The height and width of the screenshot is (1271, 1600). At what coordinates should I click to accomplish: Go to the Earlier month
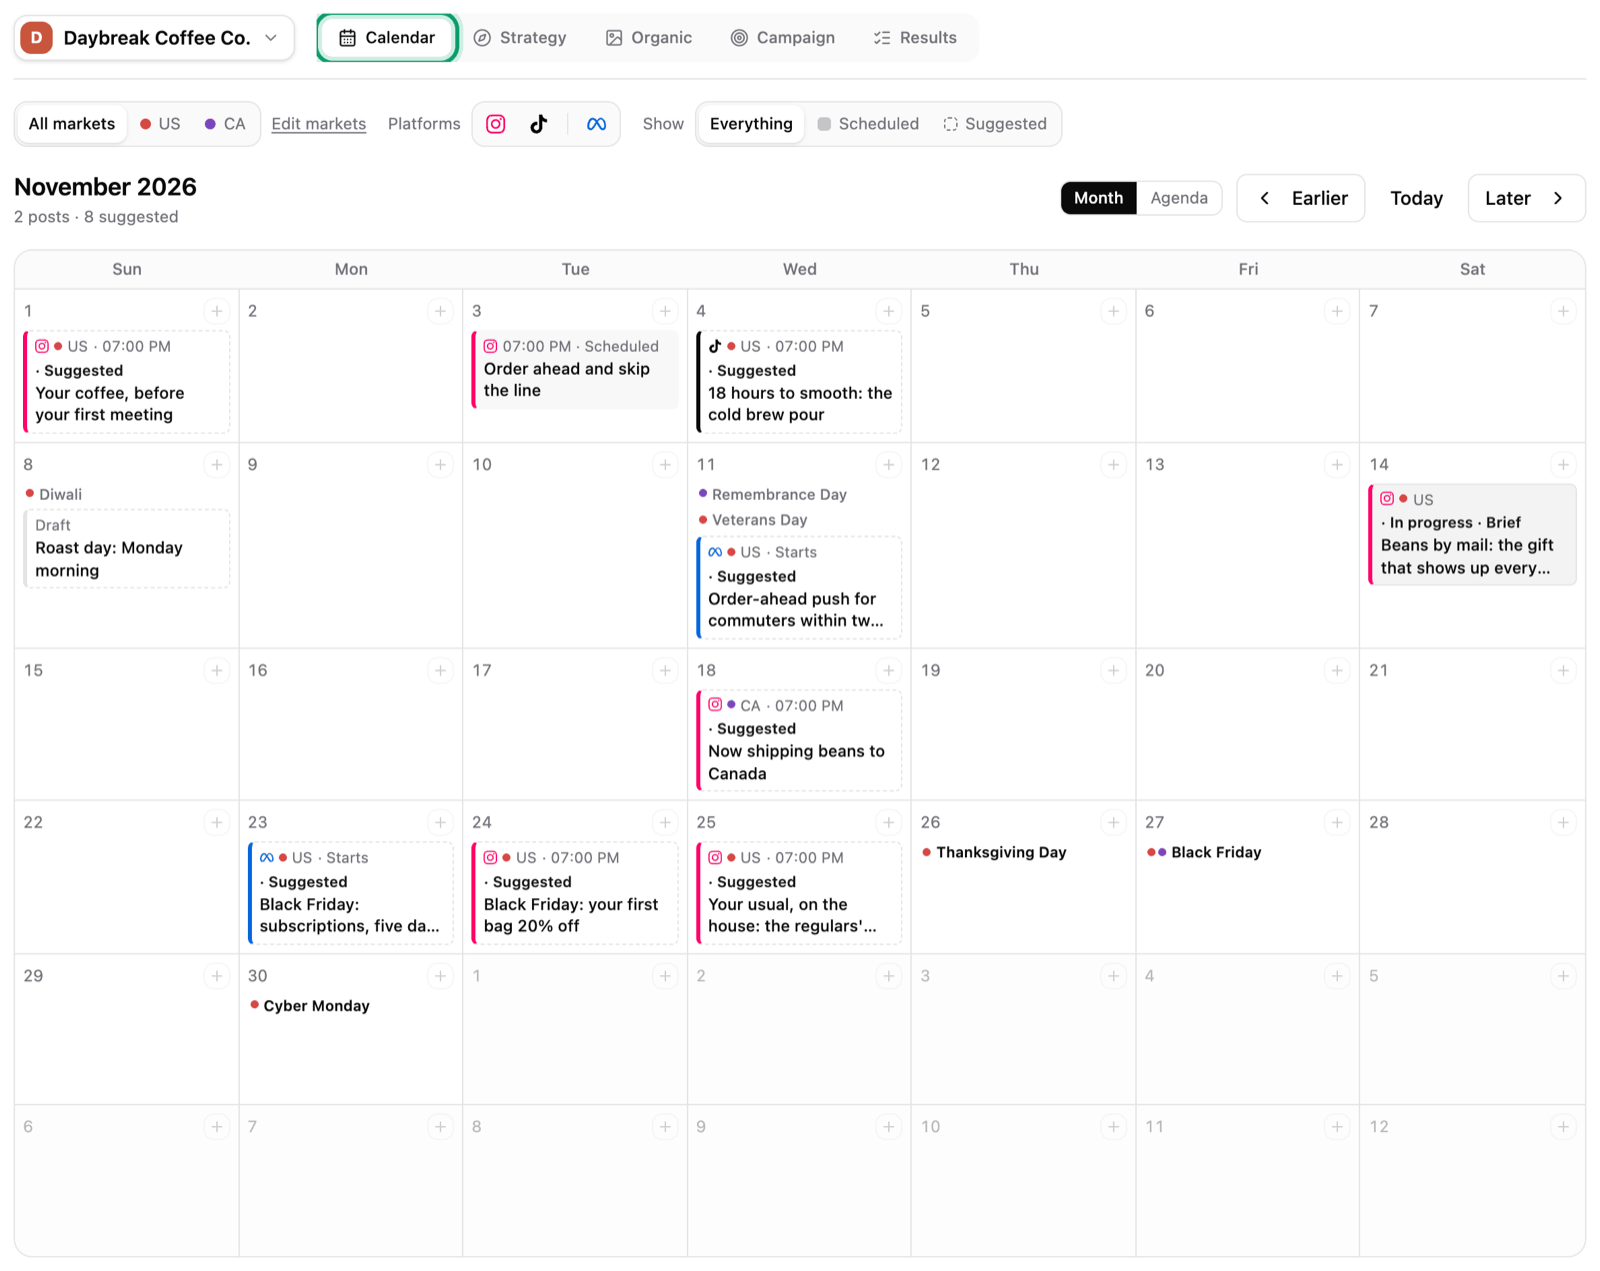(1301, 198)
